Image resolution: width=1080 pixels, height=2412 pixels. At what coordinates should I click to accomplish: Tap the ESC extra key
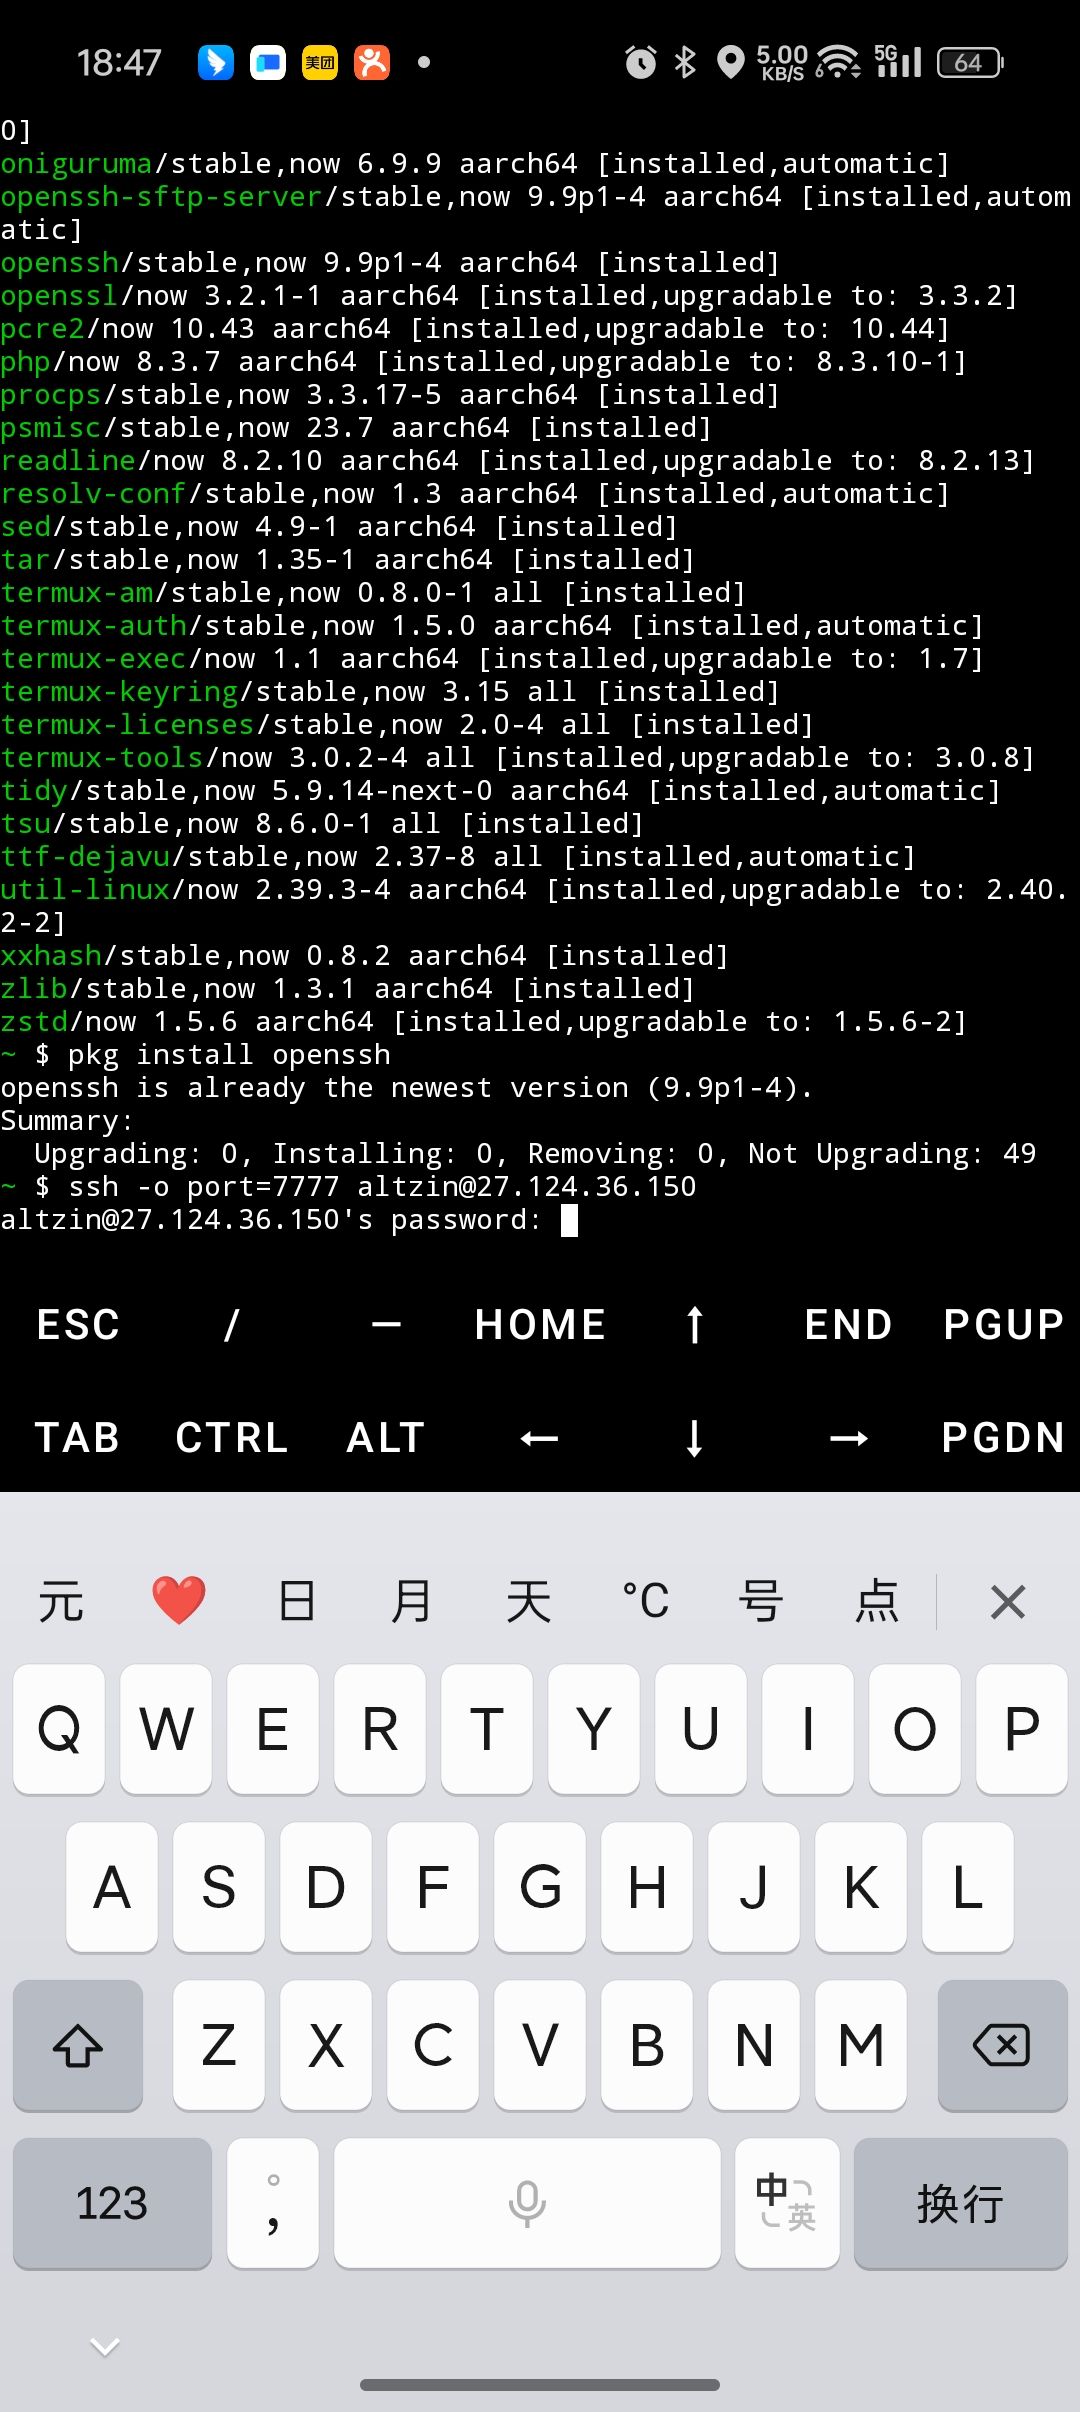pyautogui.click(x=77, y=1324)
